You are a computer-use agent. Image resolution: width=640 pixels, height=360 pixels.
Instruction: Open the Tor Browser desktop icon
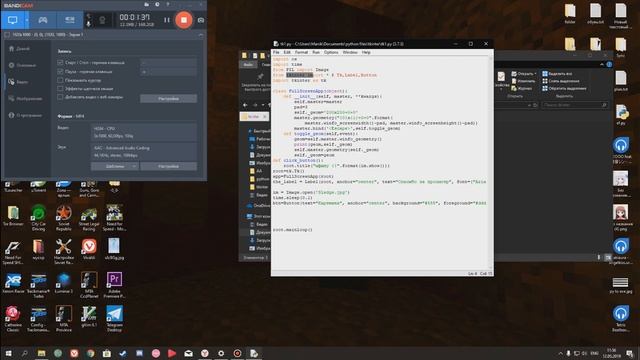click(13, 216)
